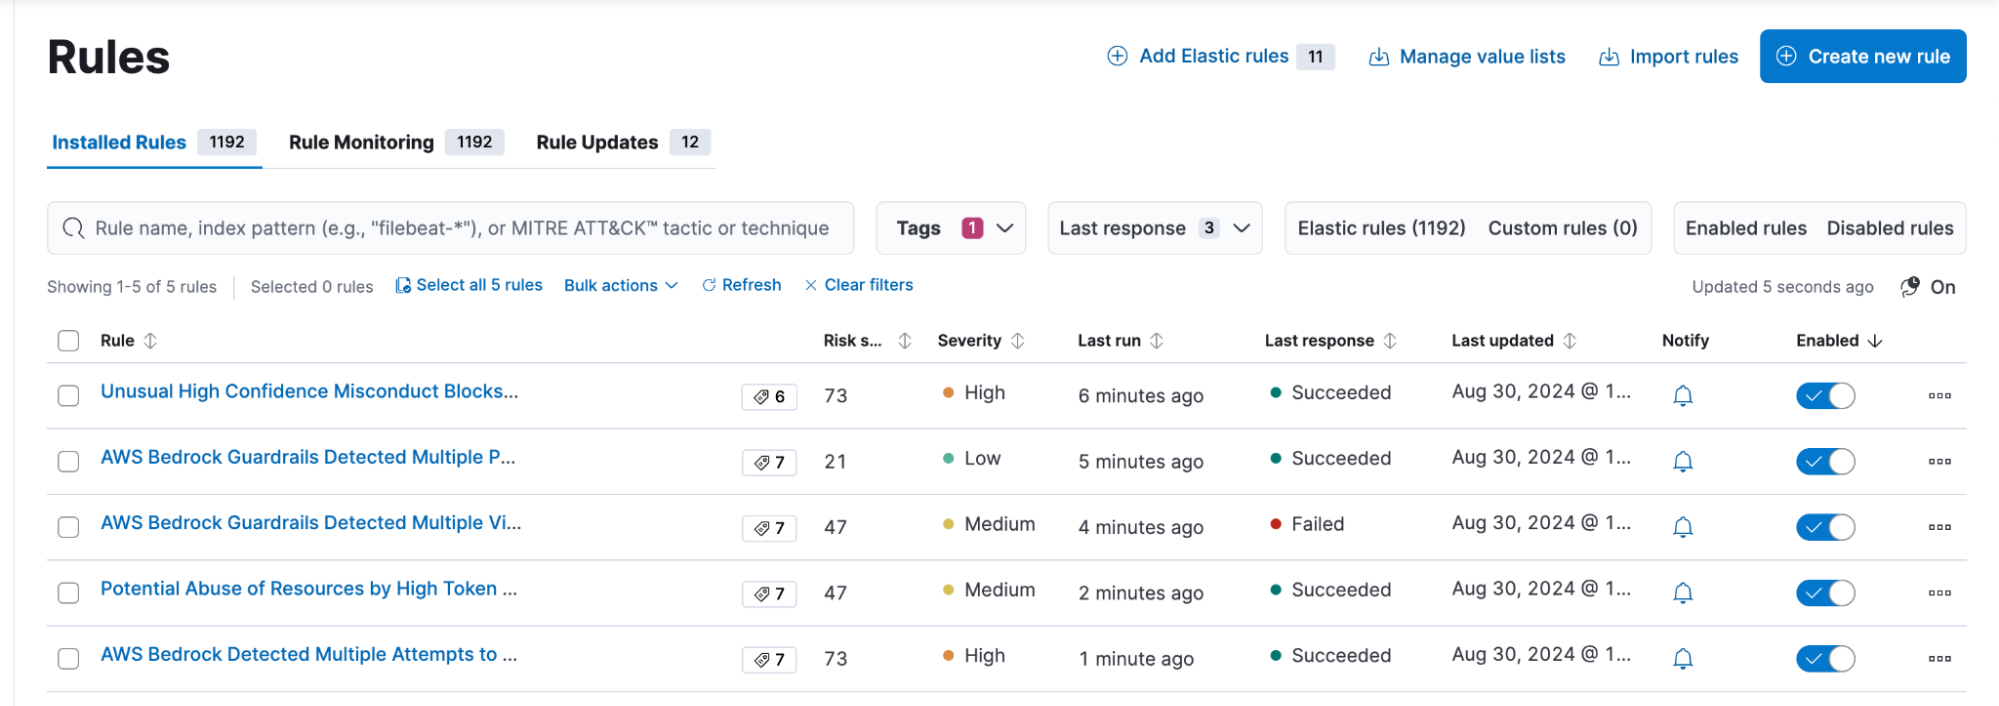The image size is (1999, 706).
Task: Focus the rule name search field
Action: (x=460, y=228)
